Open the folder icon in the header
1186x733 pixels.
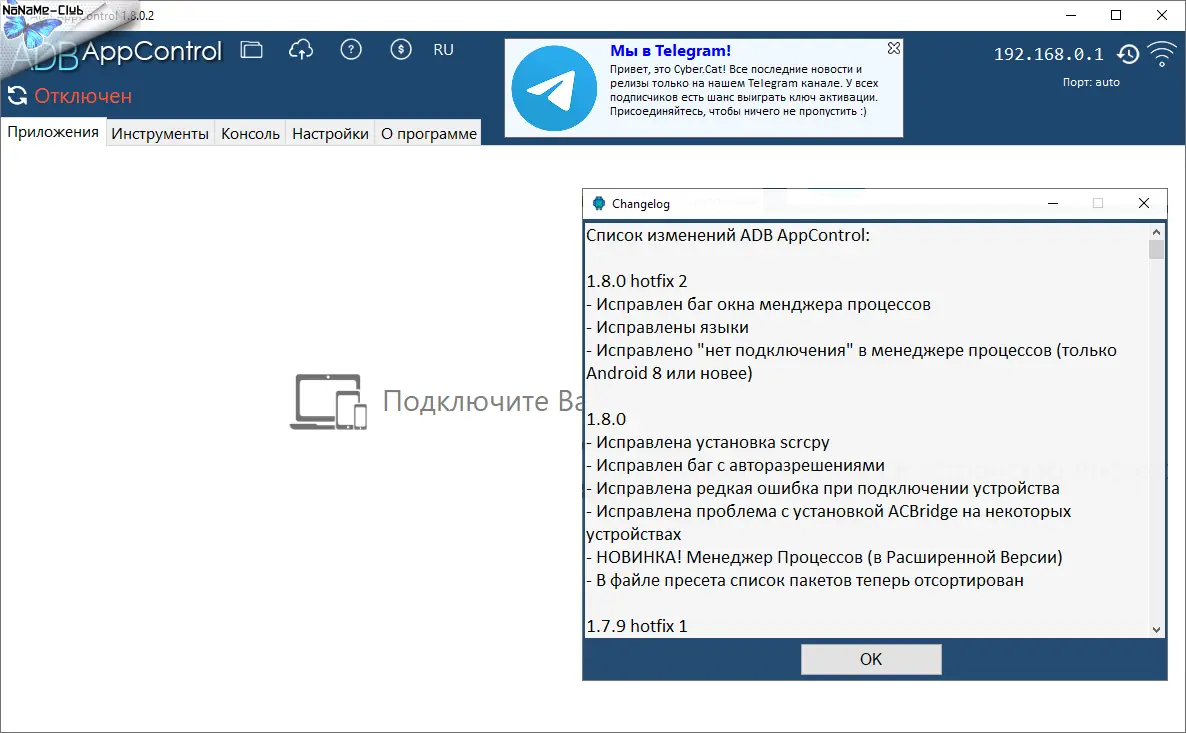(251, 50)
